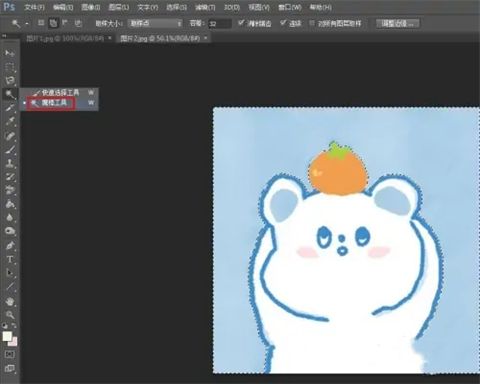Select the Eraser tool
The image size is (480, 384).
(10, 190)
